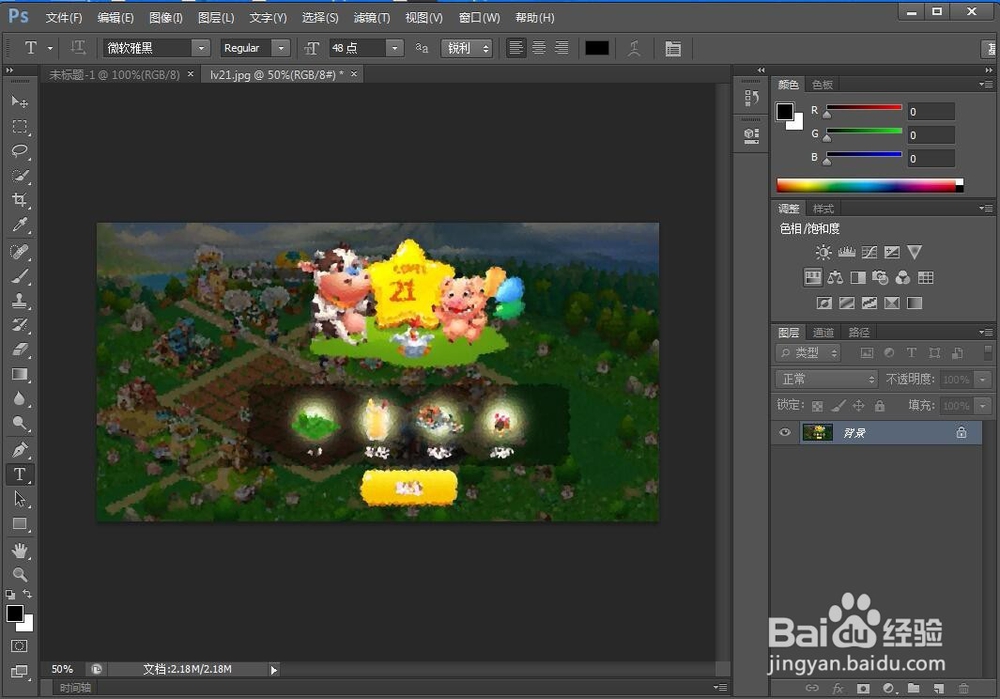
Task: Open the 滤镜(T) menu
Action: pyautogui.click(x=372, y=18)
